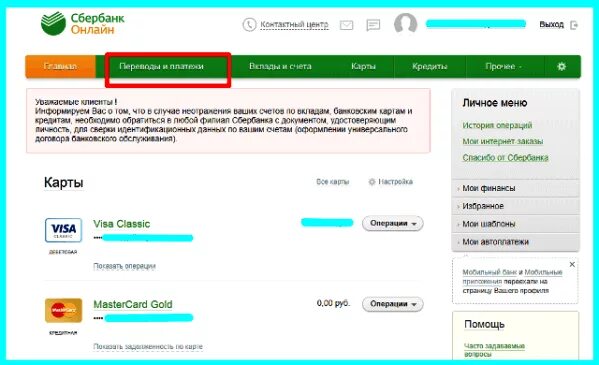Open the MasterCard Gold card name link
The image size is (599, 365).
[133, 305]
